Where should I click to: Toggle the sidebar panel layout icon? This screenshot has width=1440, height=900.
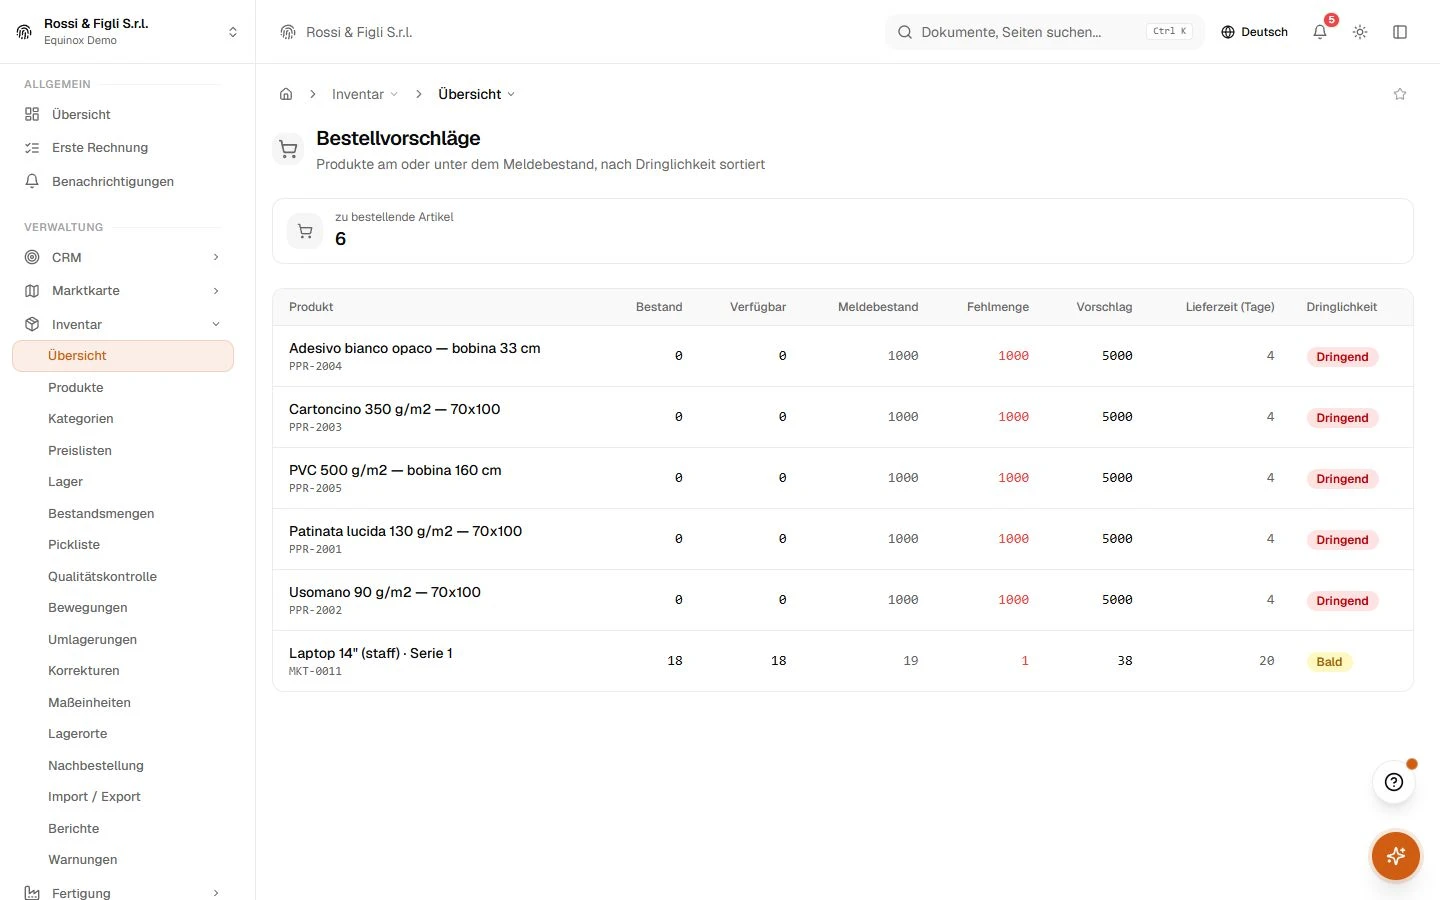[x=1400, y=32]
